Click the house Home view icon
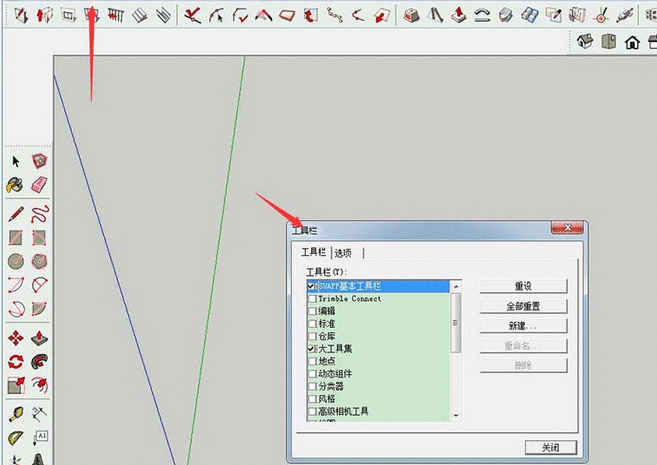This screenshot has width=657, height=465. click(x=632, y=42)
